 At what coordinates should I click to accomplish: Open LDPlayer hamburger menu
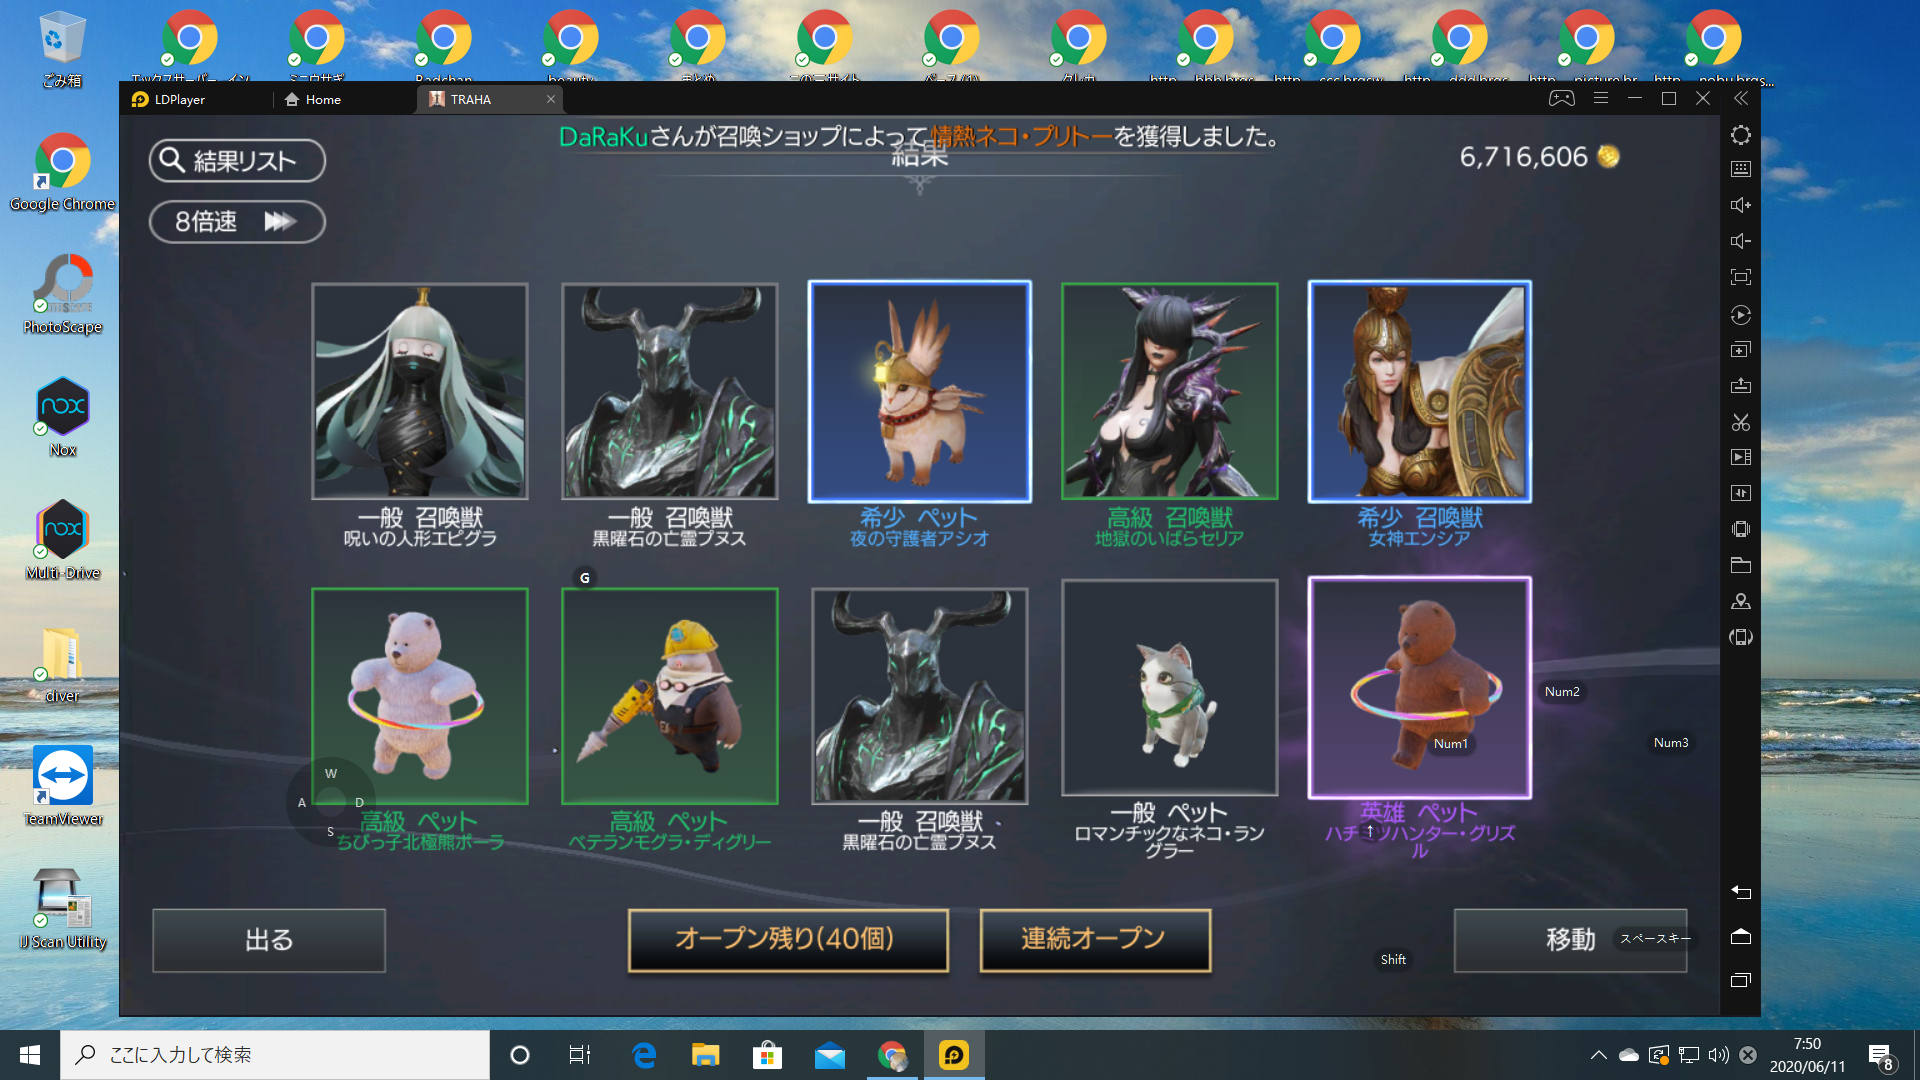(x=1601, y=98)
